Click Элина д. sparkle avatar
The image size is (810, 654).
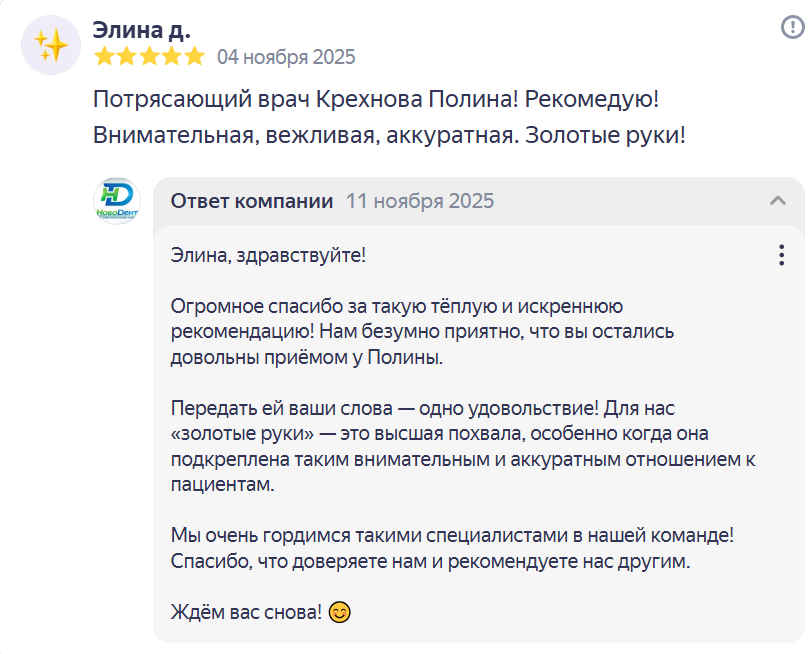coord(50,45)
